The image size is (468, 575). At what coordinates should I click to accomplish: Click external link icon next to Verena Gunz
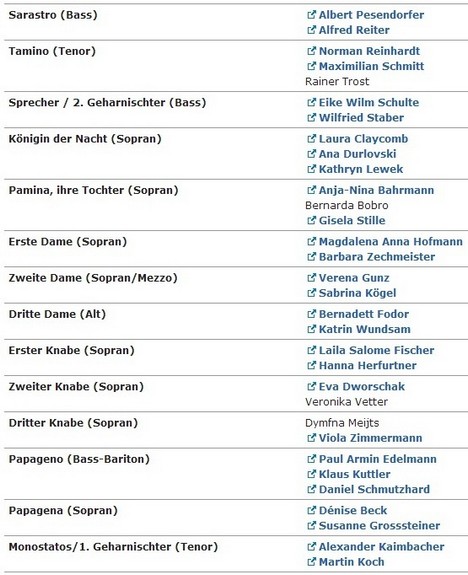coord(311,278)
